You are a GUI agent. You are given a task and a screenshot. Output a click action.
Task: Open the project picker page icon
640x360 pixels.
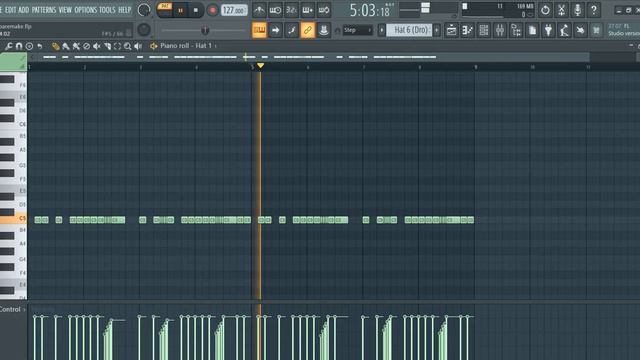click(x=532, y=30)
